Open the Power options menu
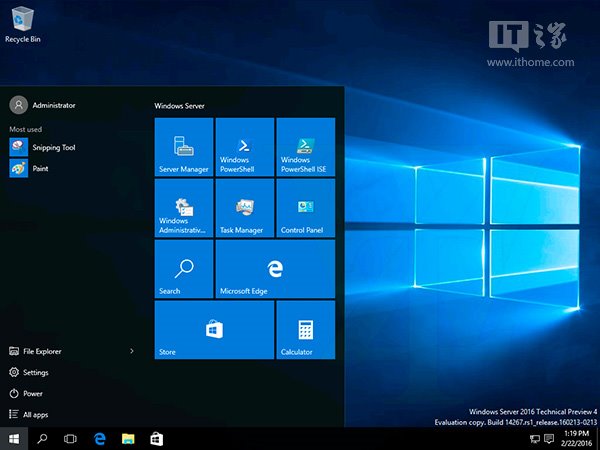 click(x=26, y=393)
